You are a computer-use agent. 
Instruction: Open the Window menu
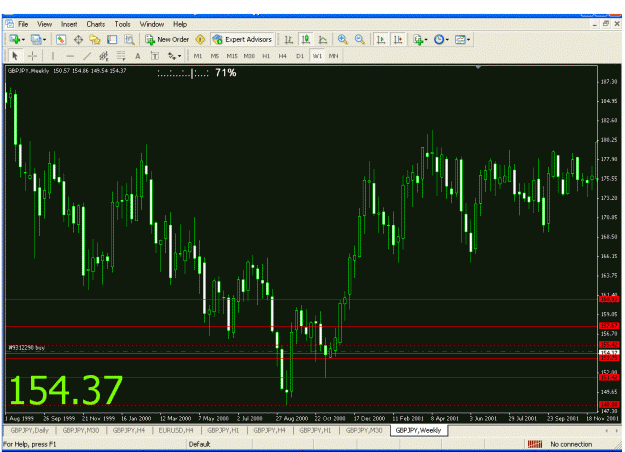click(x=152, y=24)
